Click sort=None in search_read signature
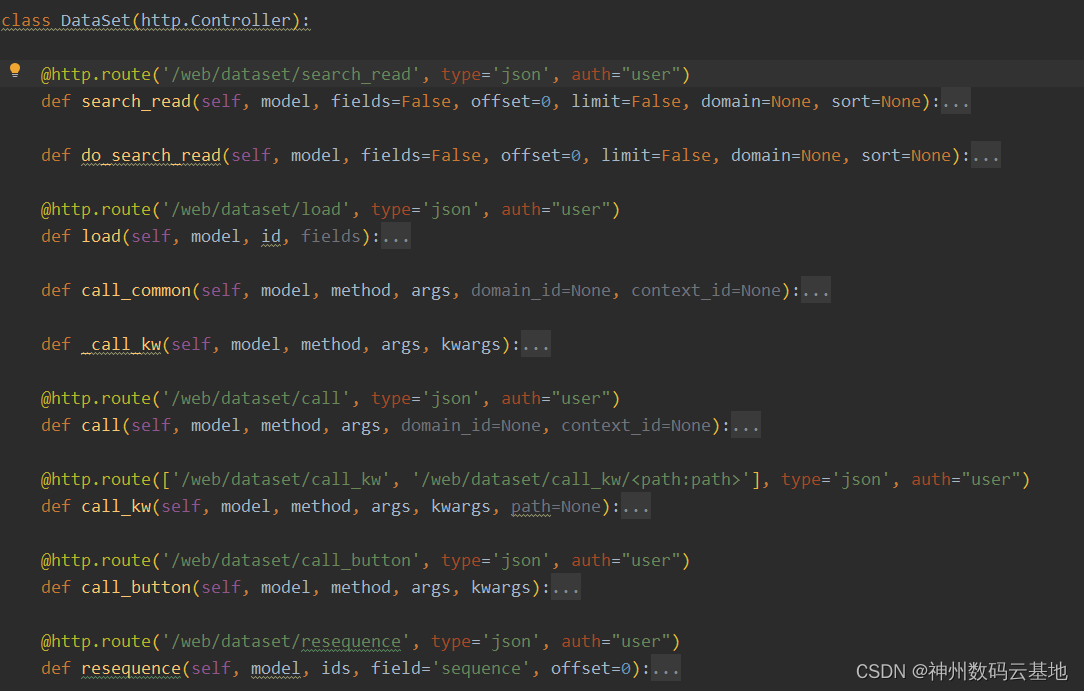The height and width of the screenshot is (691, 1084). click(876, 102)
